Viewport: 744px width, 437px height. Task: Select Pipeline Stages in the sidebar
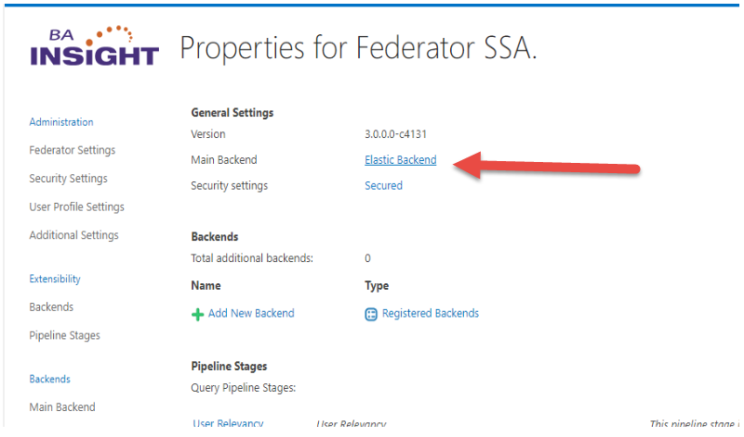pos(65,336)
